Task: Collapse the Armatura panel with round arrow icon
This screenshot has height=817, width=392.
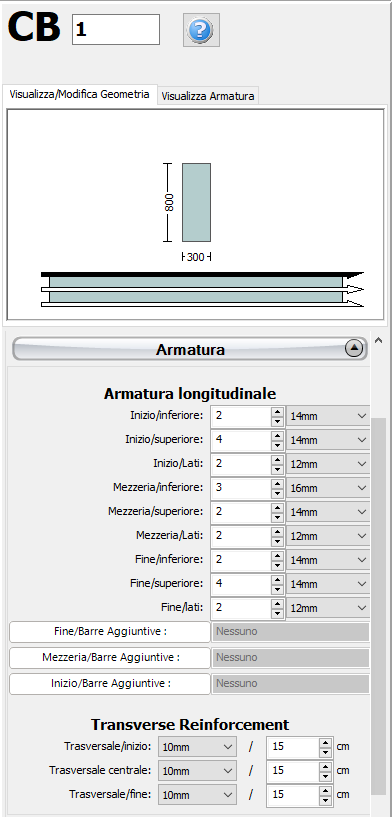Action: tap(354, 349)
